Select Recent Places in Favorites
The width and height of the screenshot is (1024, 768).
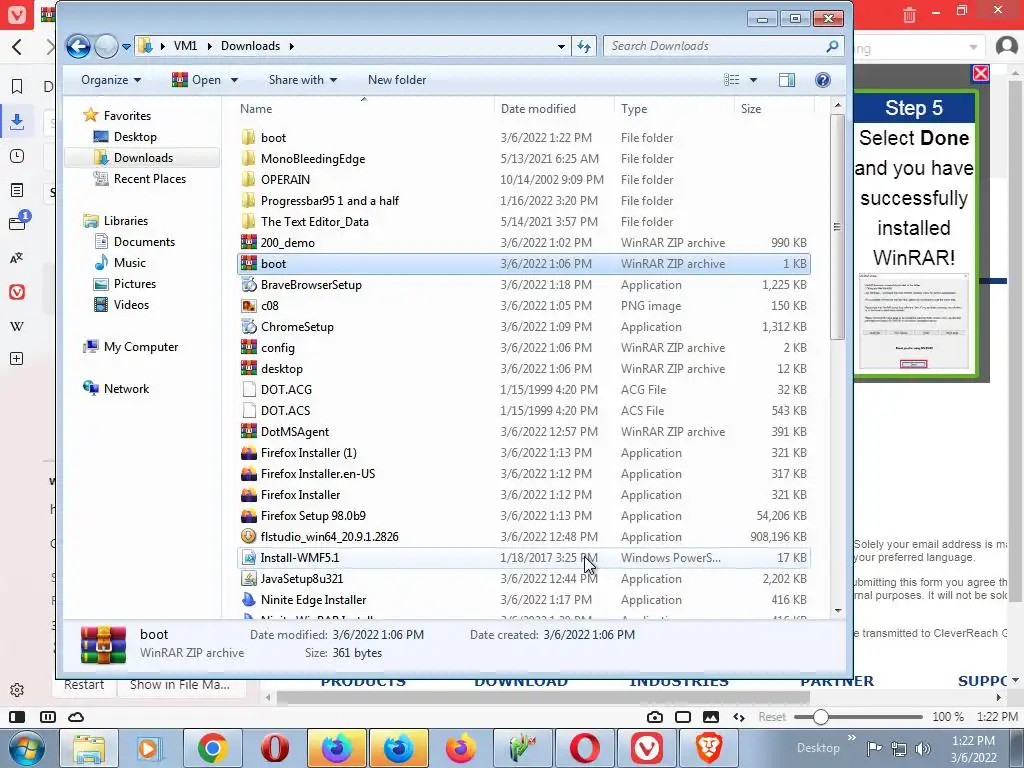pos(150,178)
